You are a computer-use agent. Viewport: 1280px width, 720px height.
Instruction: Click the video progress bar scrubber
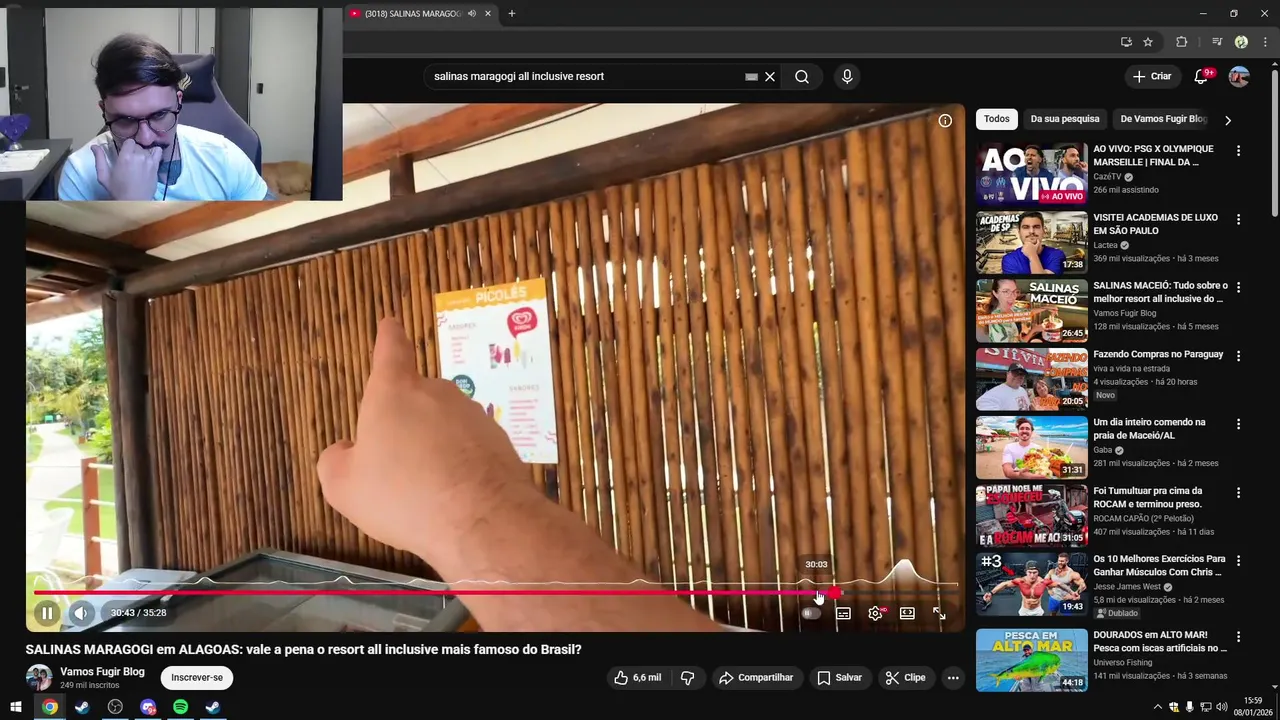834,593
